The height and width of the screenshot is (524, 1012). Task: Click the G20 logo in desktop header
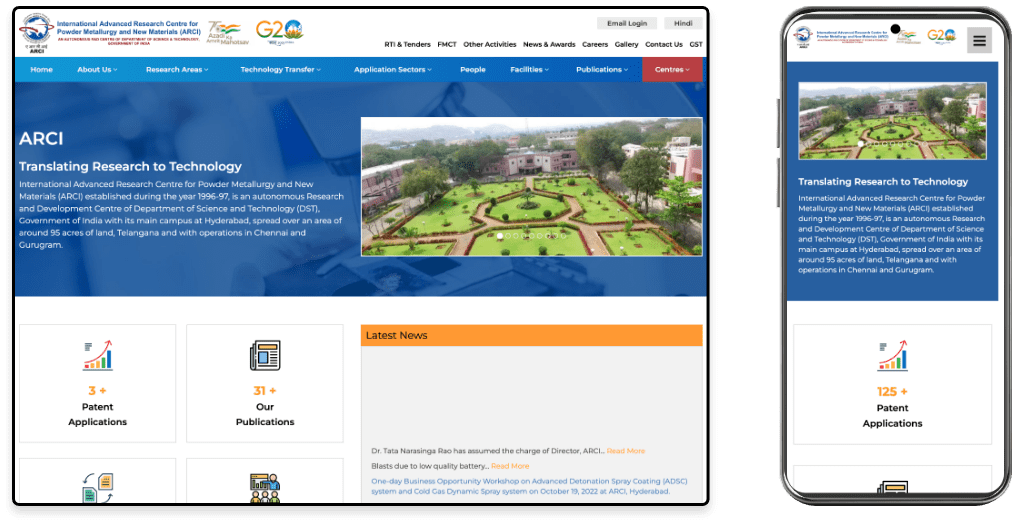[279, 32]
